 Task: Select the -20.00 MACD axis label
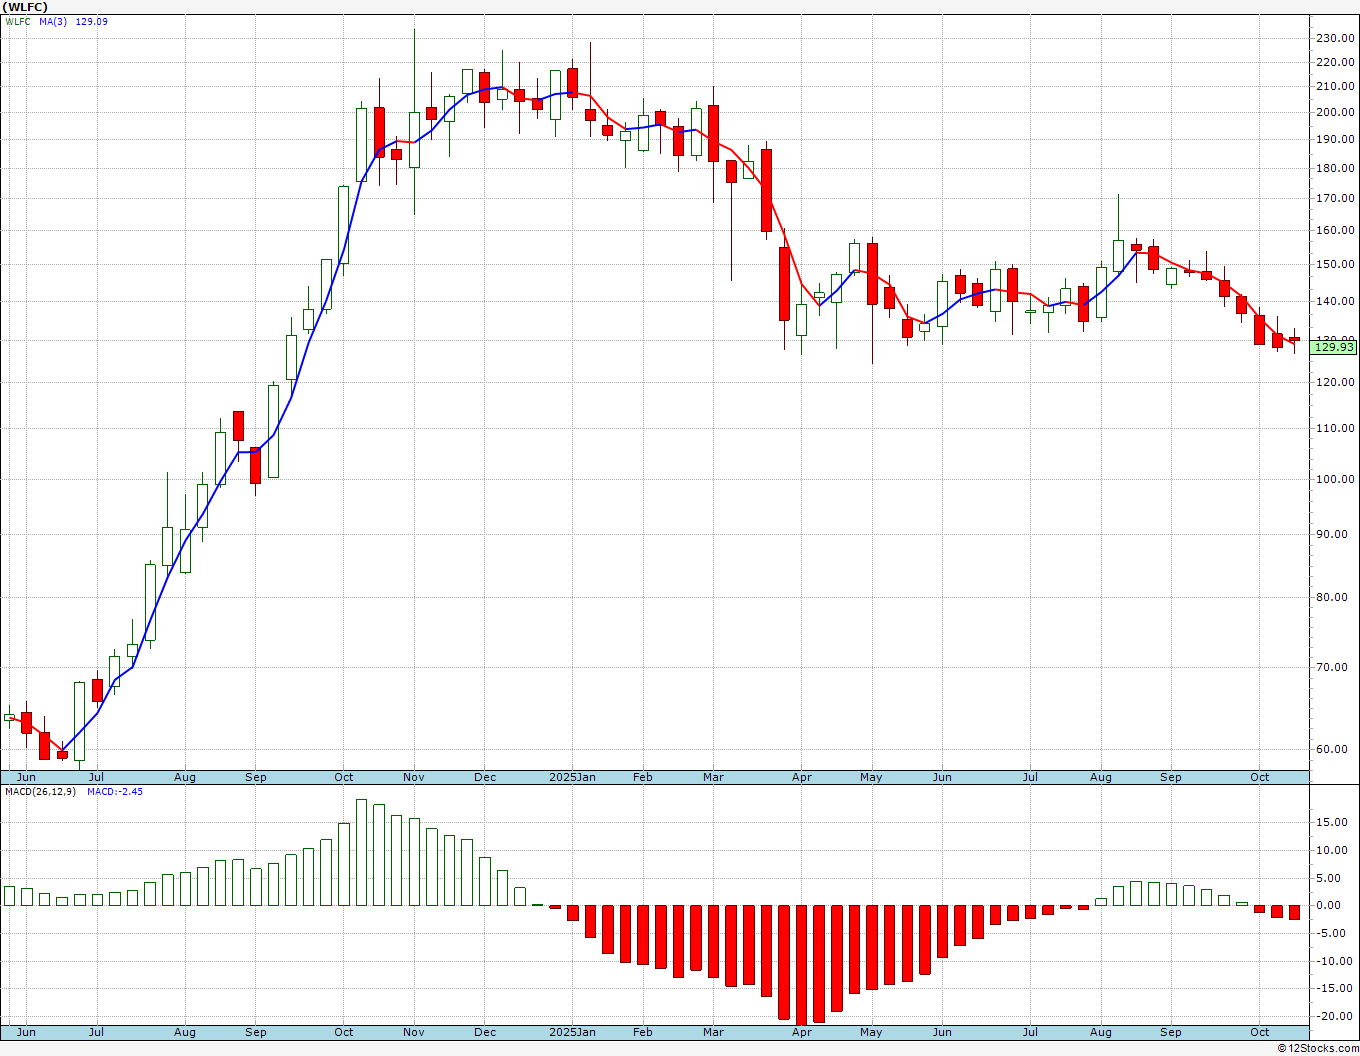pyautogui.click(x=1333, y=1017)
